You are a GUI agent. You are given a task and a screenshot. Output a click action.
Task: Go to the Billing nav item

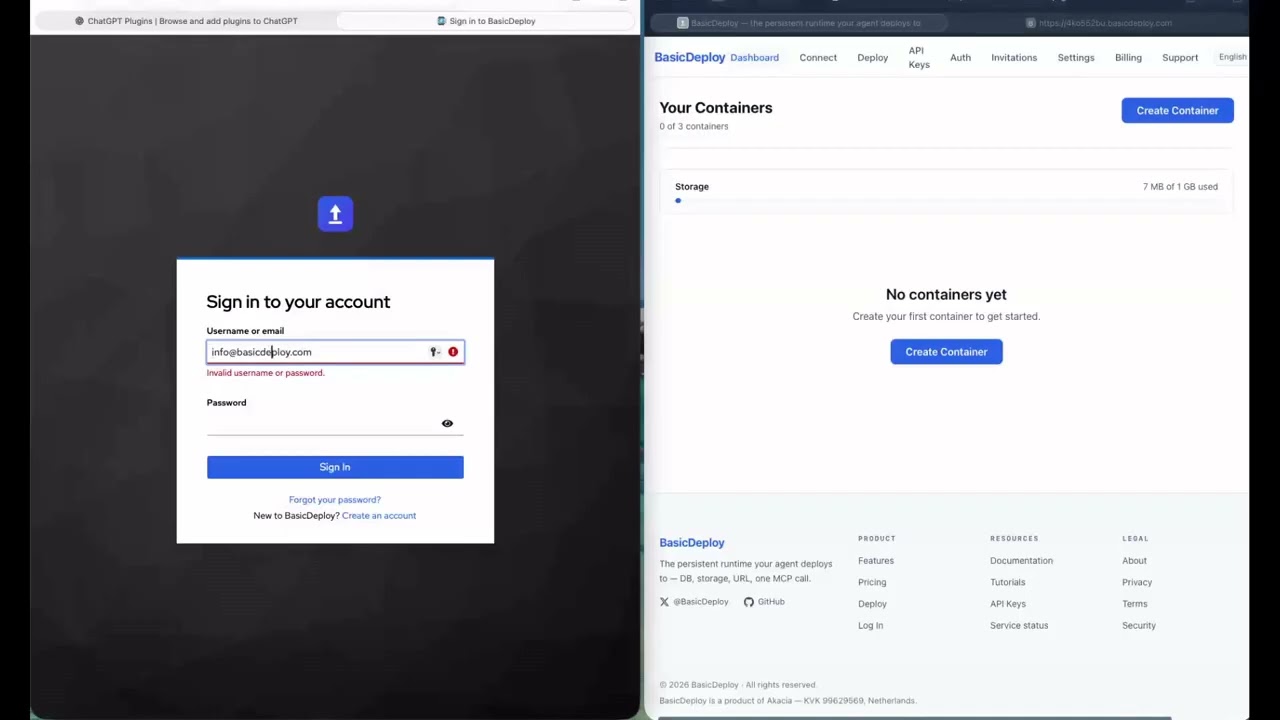coord(1128,58)
